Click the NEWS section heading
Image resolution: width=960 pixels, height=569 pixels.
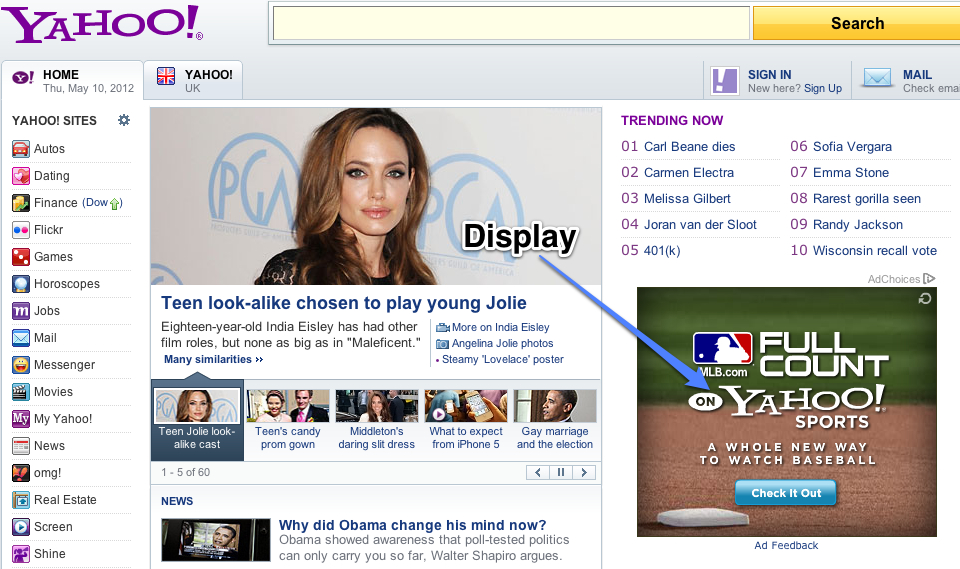click(177, 501)
